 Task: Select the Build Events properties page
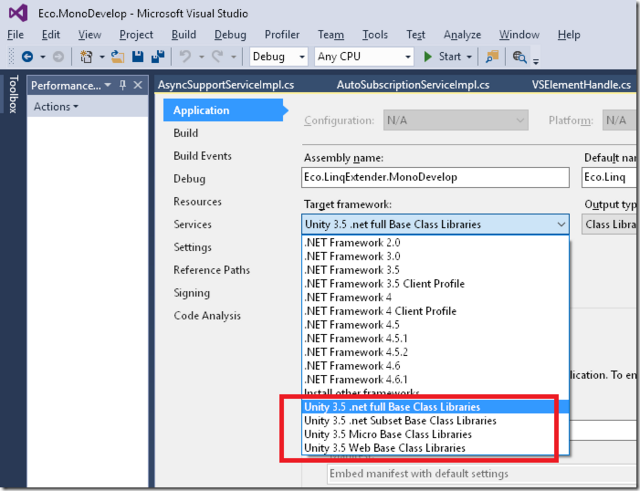202,156
